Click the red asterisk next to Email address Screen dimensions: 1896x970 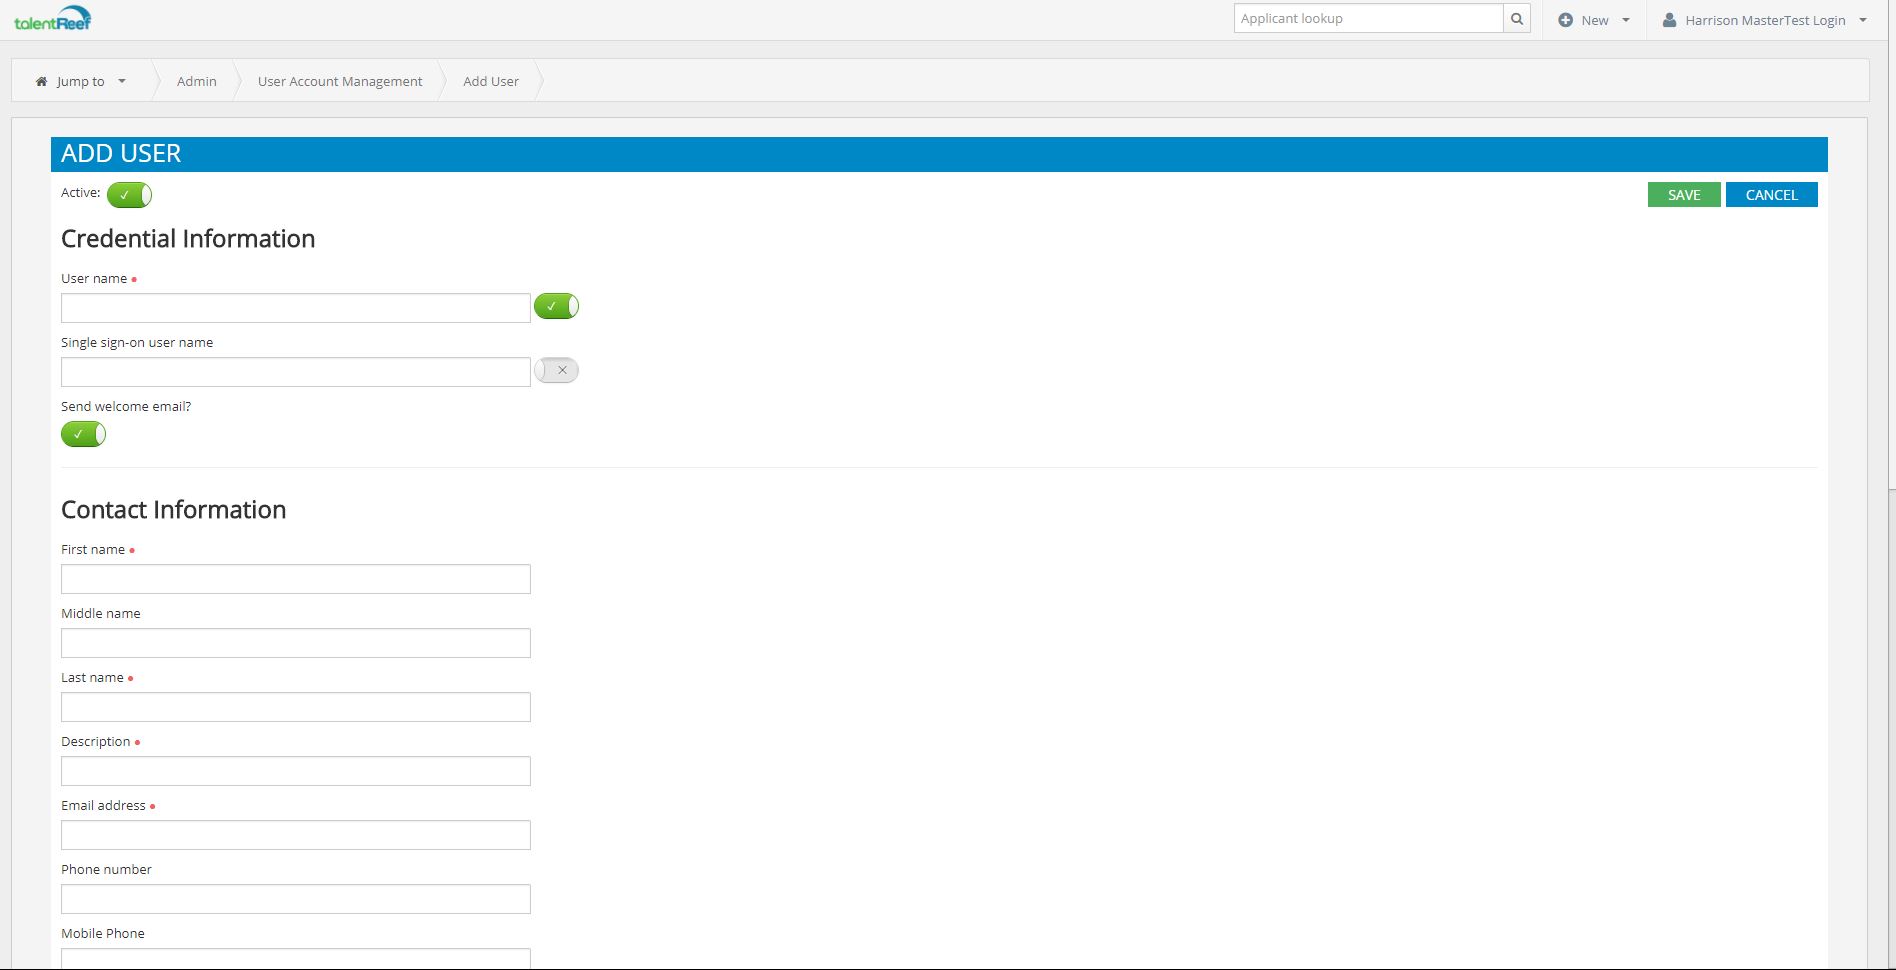coord(152,805)
